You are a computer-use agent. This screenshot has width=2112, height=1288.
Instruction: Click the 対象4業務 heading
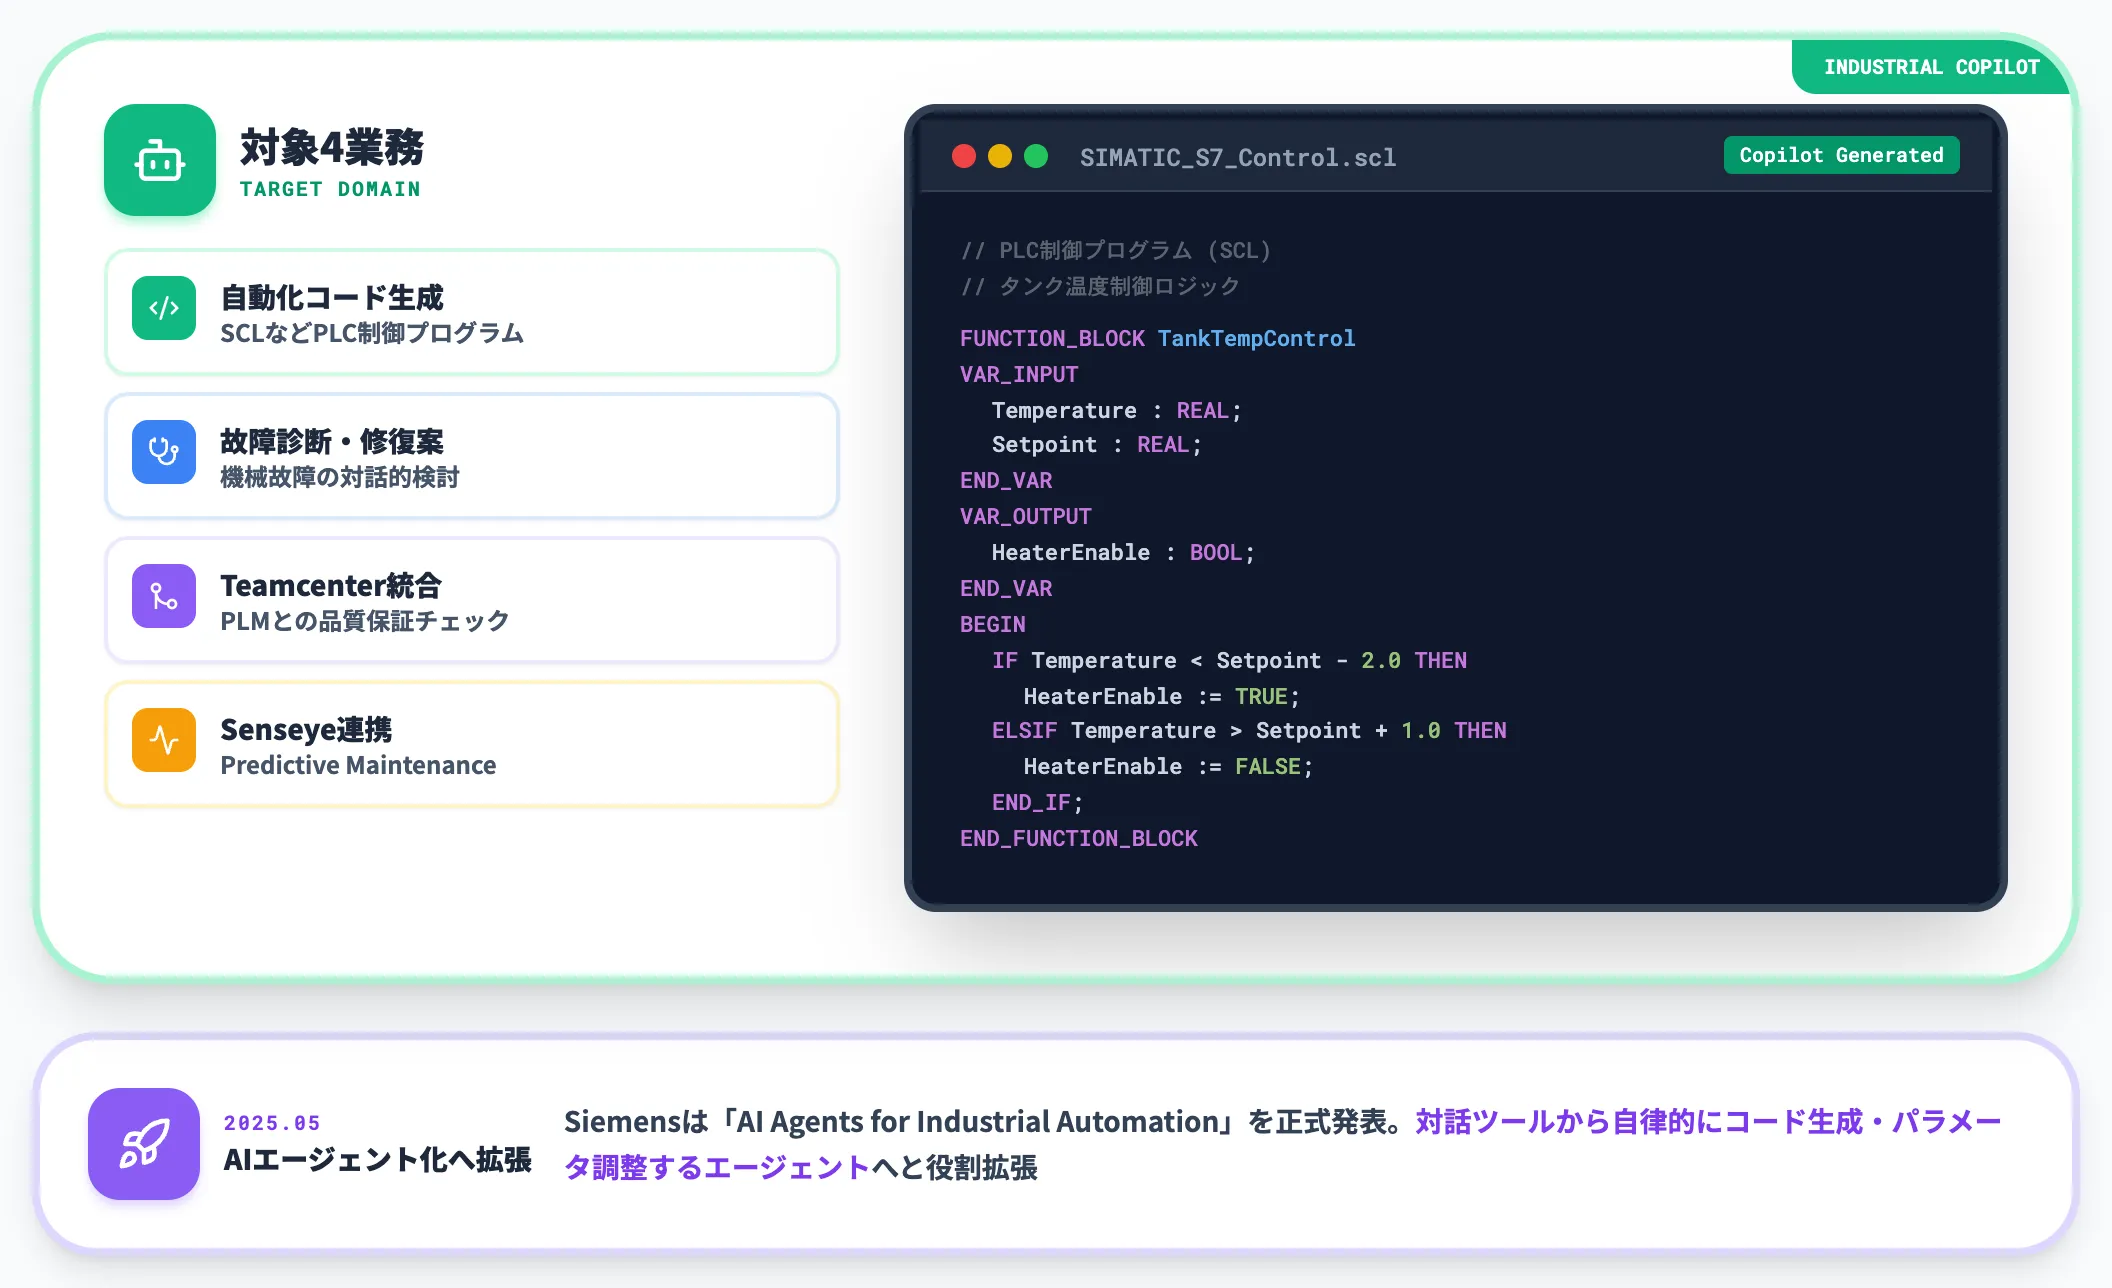[332, 147]
